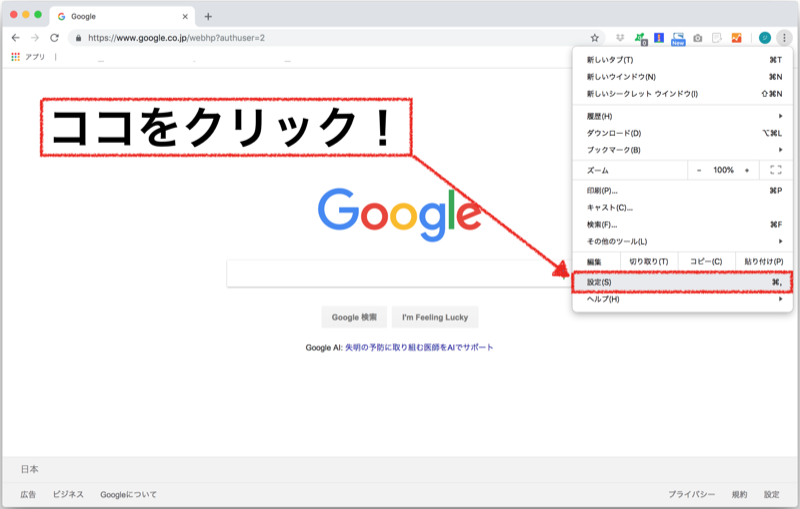The height and width of the screenshot is (509, 800).
Task: Select 新しいタブ(T) menu item
Action: tap(683, 60)
